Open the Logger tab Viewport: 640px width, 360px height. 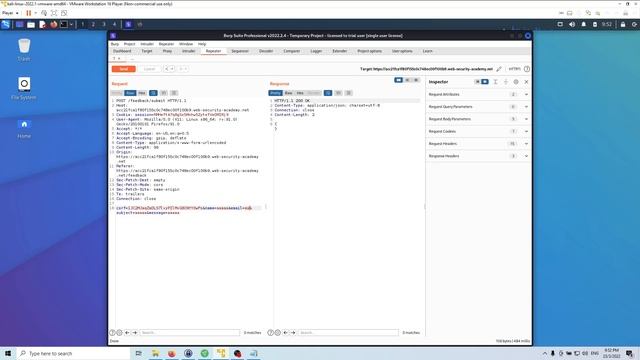pyautogui.click(x=316, y=51)
